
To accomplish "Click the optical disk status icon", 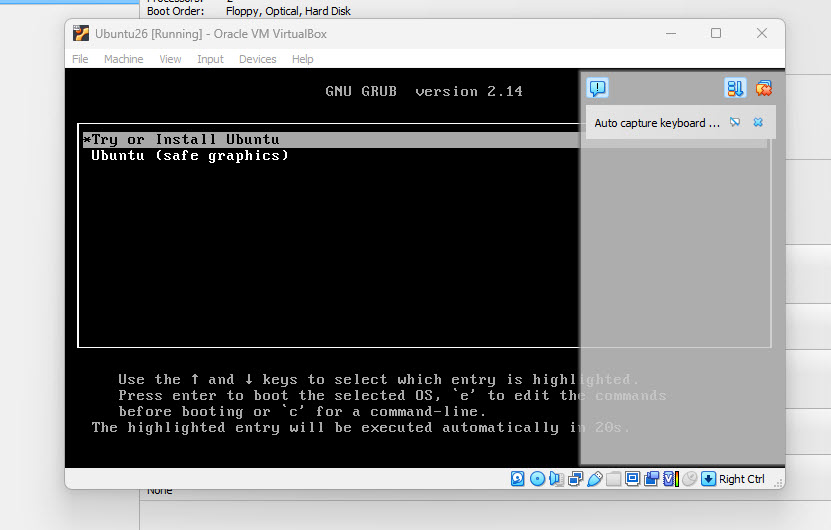I will click(x=537, y=479).
